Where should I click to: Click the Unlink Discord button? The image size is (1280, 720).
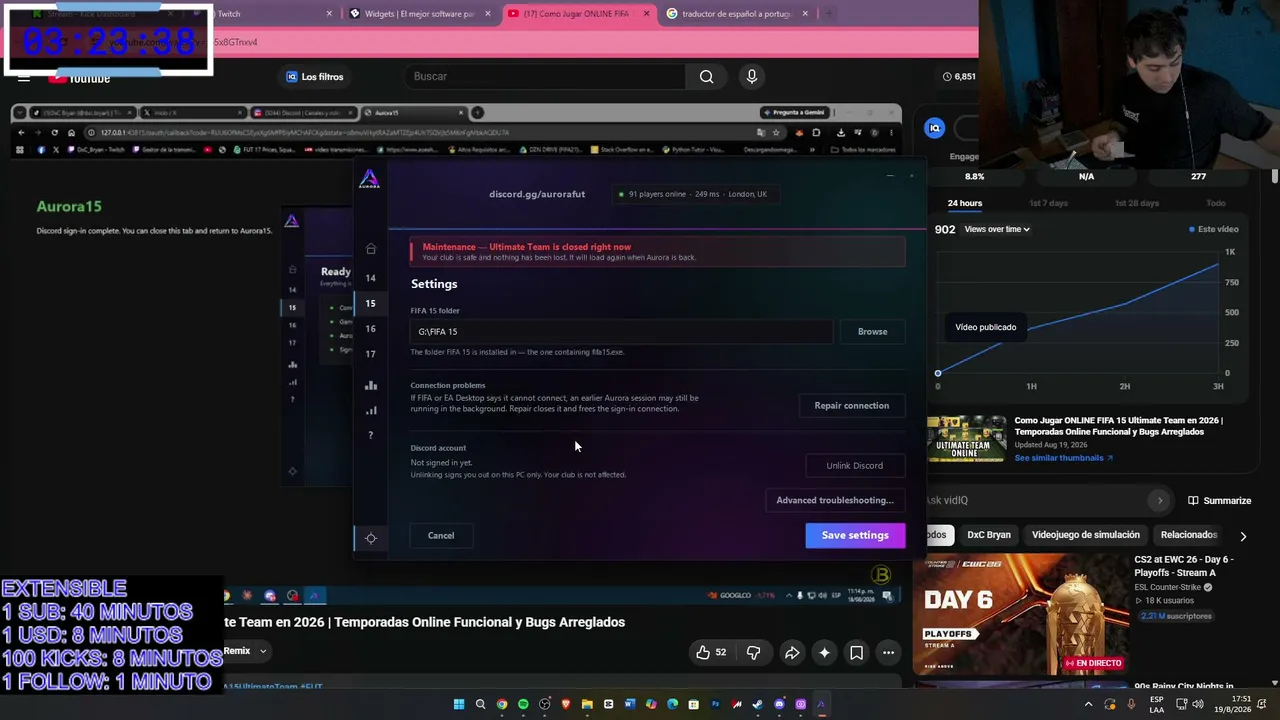854,466
